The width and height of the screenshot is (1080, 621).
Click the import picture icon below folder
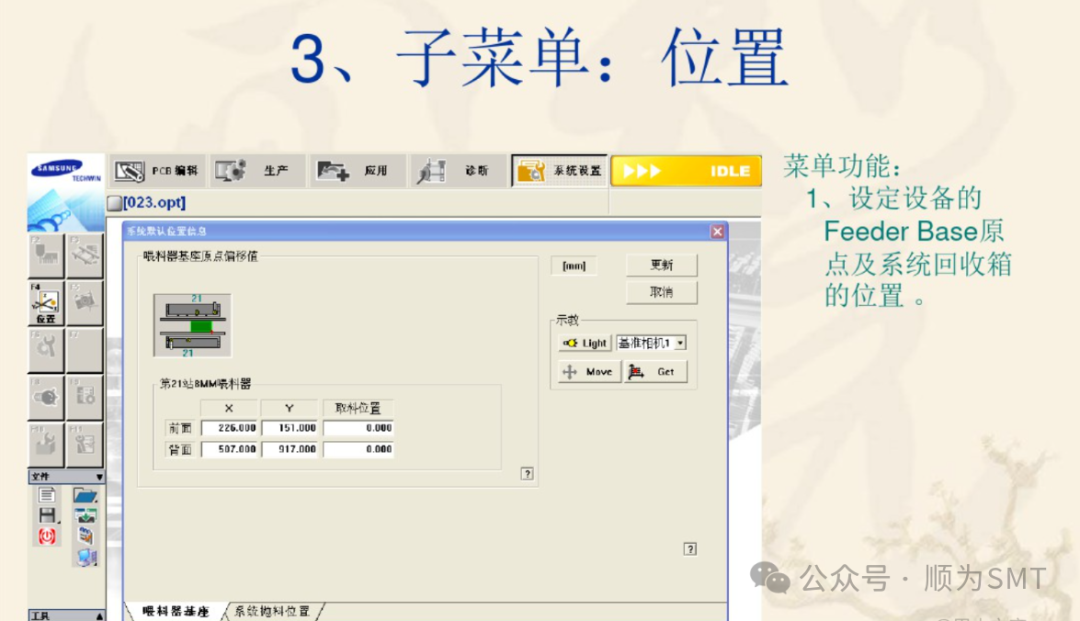tap(85, 516)
